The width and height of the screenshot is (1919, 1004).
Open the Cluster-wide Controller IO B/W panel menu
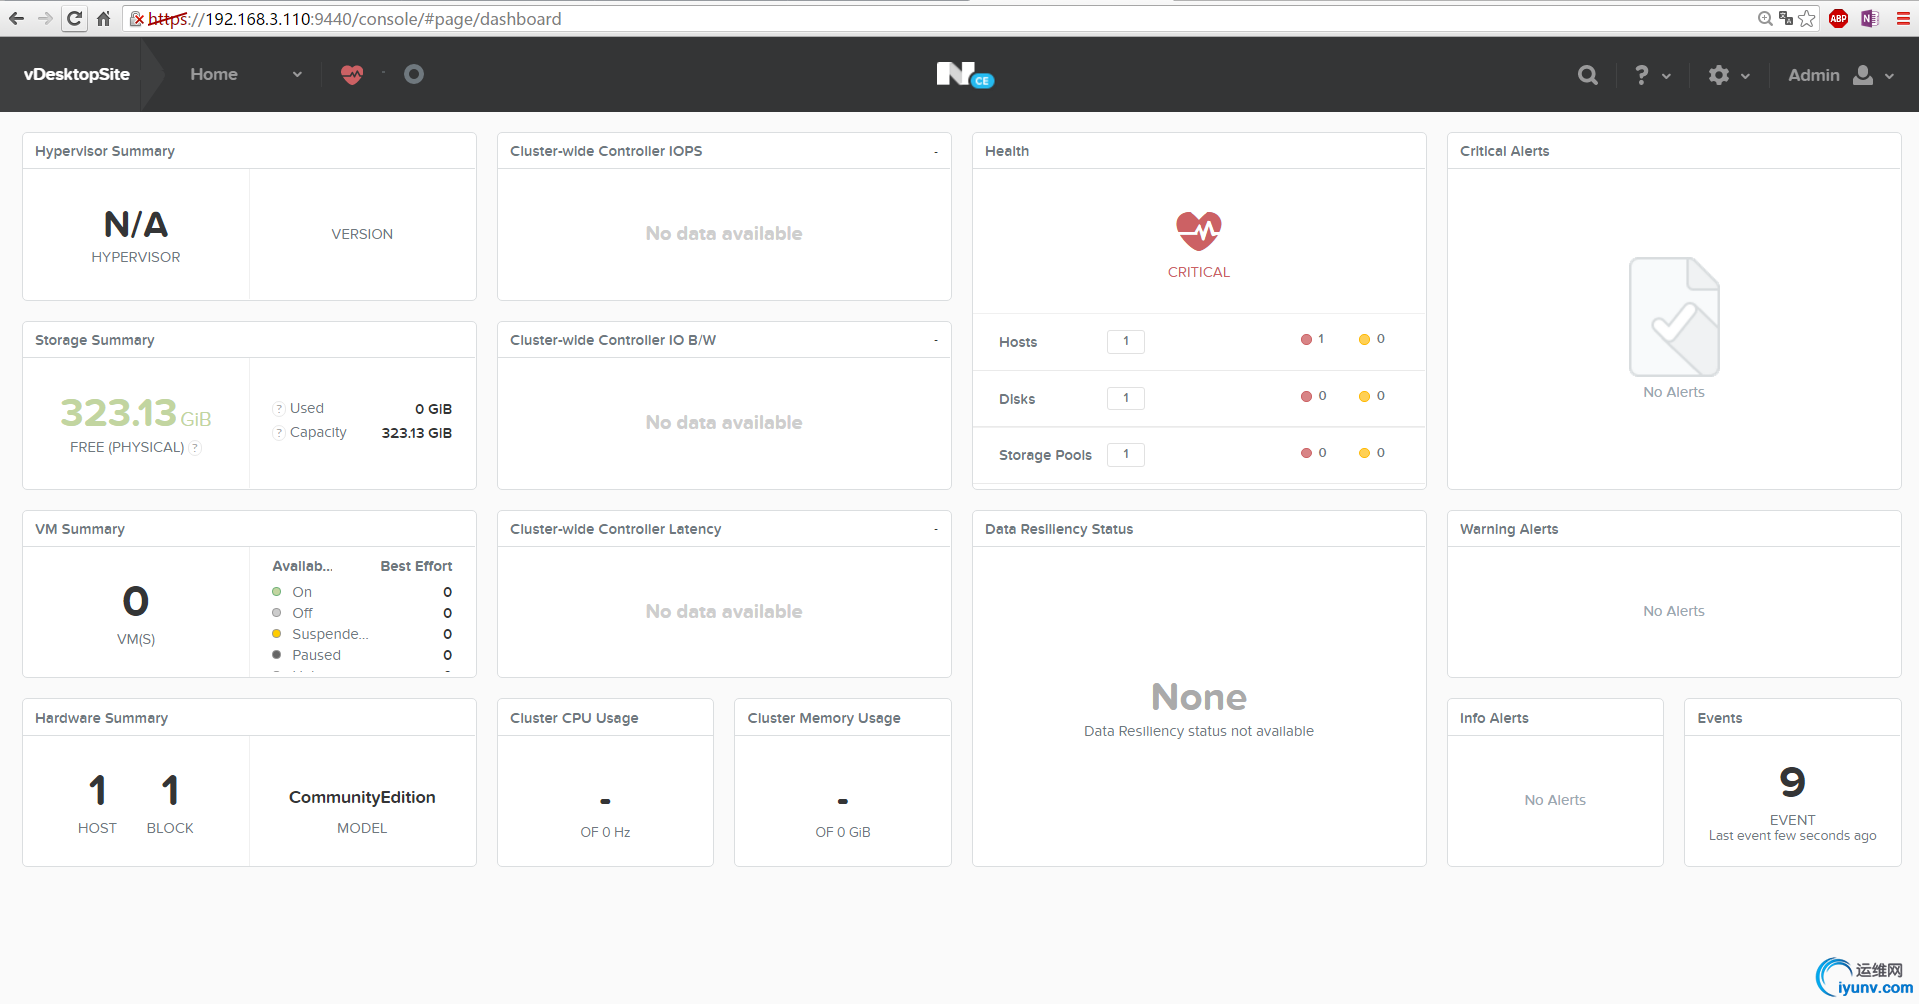pyautogui.click(x=936, y=341)
